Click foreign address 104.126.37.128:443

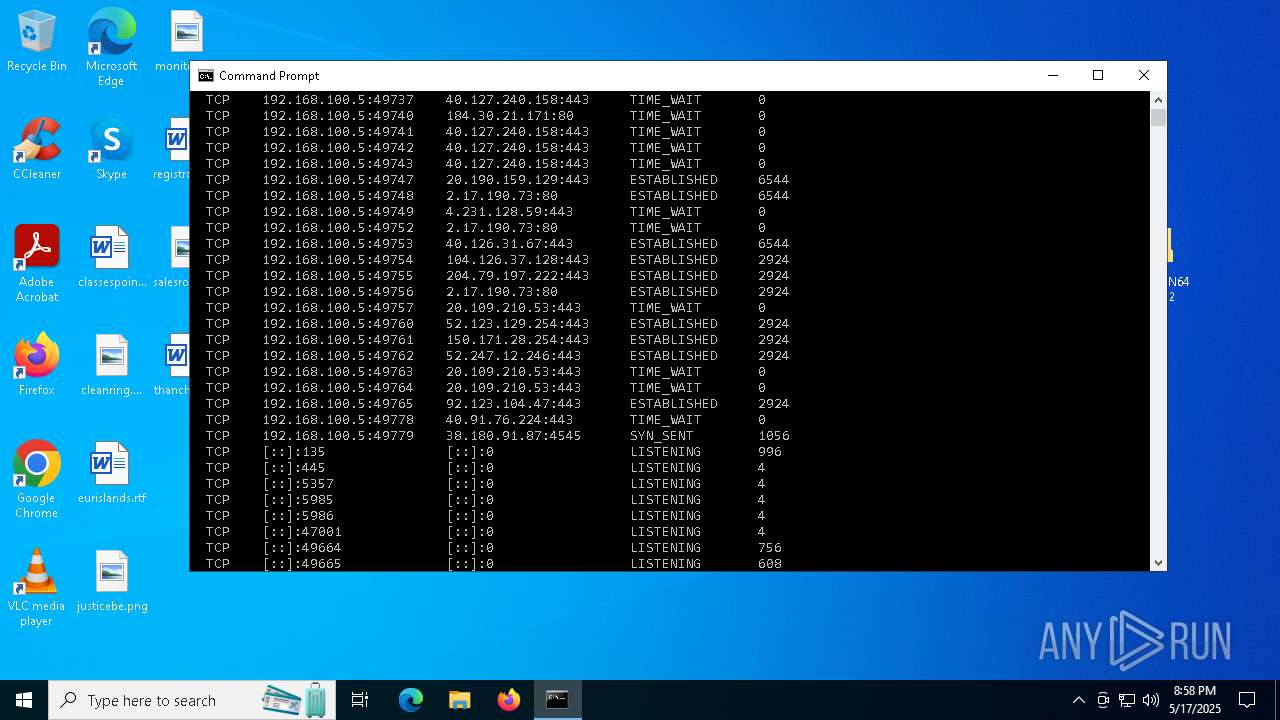(518, 260)
